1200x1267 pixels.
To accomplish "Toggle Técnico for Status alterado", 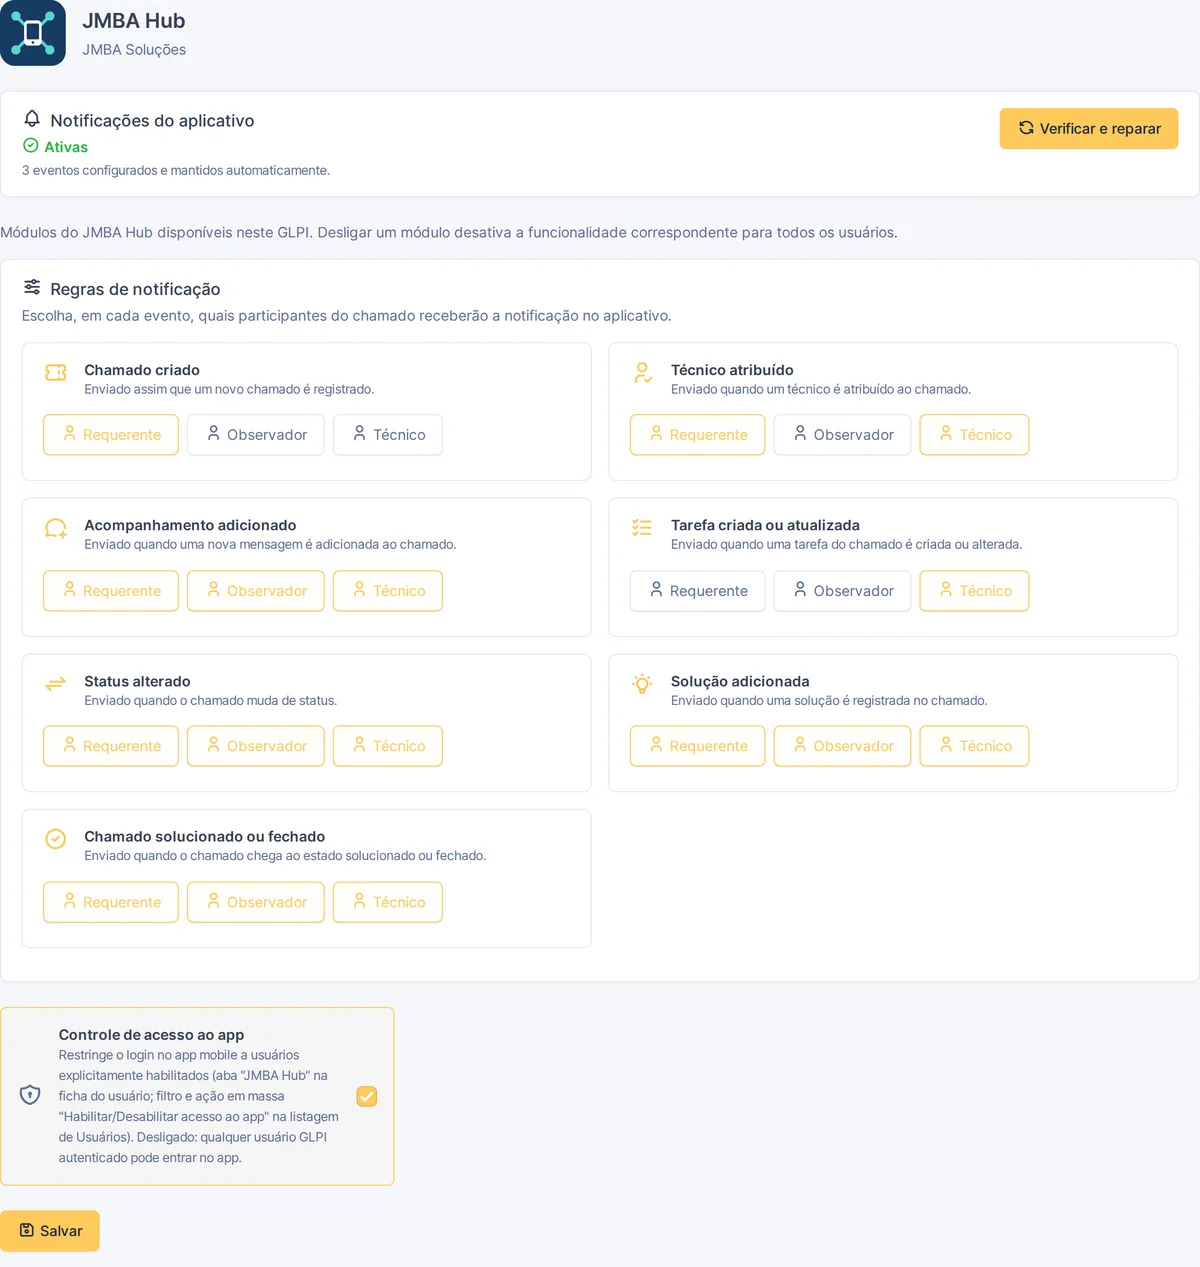I will (x=388, y=746).
